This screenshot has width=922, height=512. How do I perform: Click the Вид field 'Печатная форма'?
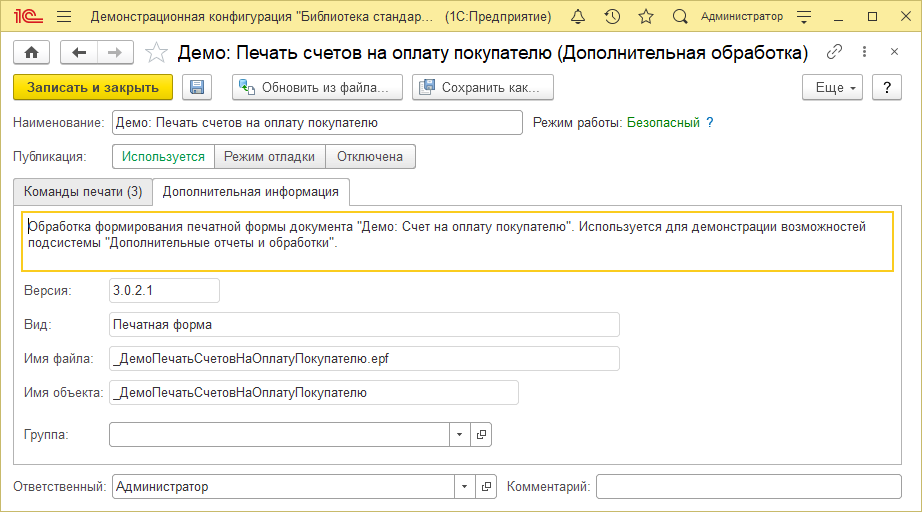tap(365, 324)
